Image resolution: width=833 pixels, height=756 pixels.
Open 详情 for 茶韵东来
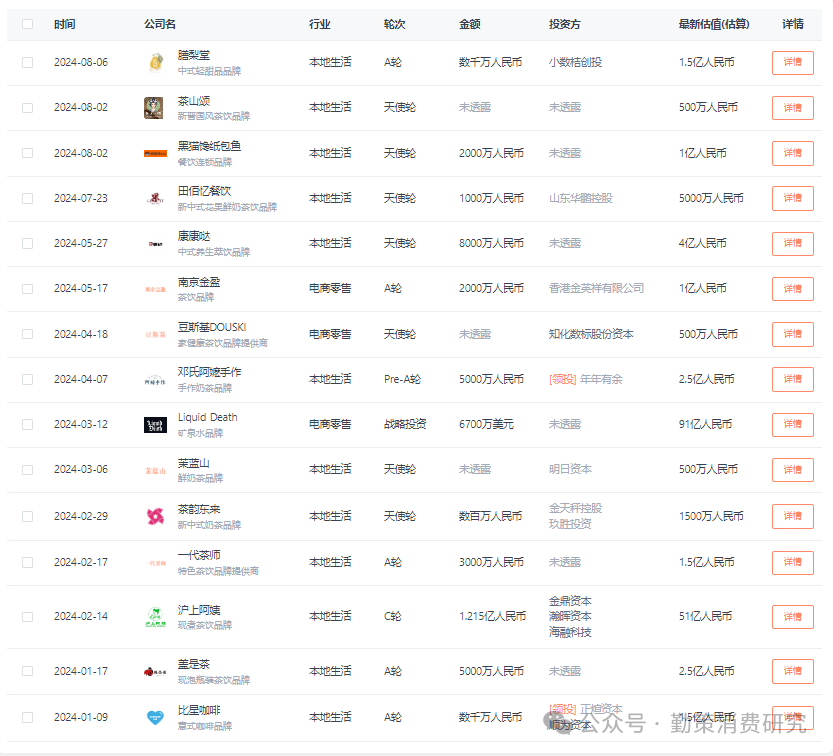793,516
